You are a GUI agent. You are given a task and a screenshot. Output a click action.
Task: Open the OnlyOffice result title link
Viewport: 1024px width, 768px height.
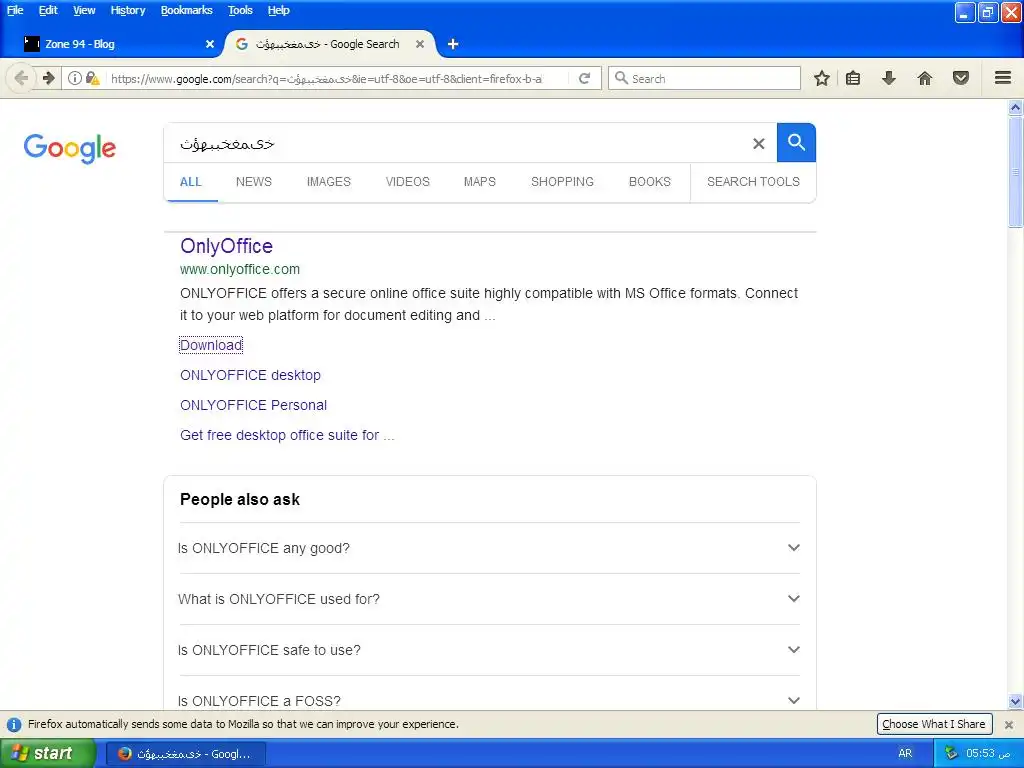click(x=227, y=246)
